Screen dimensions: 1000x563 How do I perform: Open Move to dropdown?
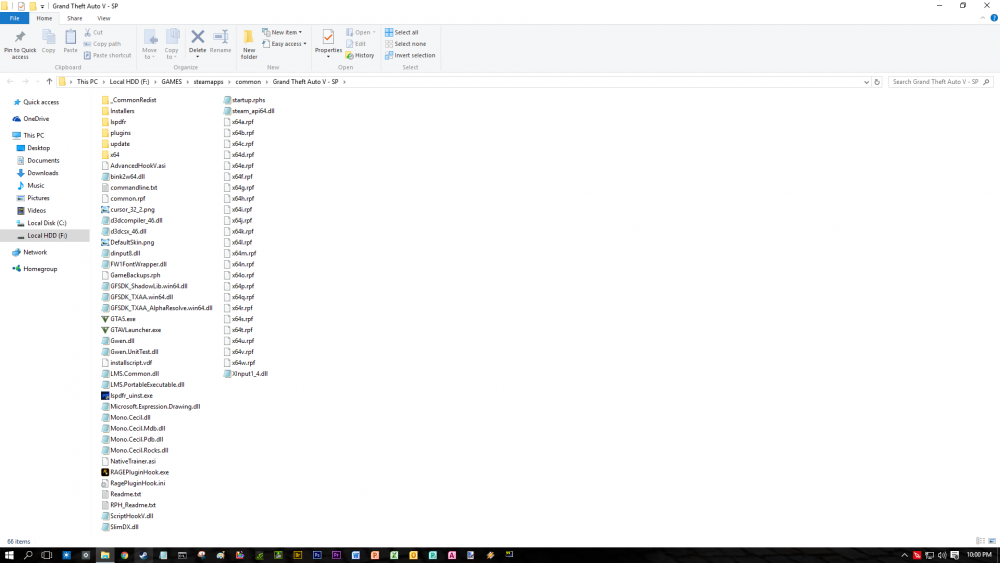pos(150,45)
